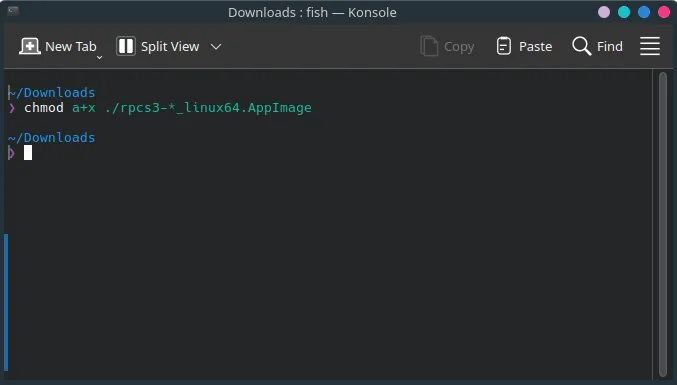The height and width of the screenshot is (385, 677).
Task: Click the New Tab plus icon
Action: tap(29, 46)
